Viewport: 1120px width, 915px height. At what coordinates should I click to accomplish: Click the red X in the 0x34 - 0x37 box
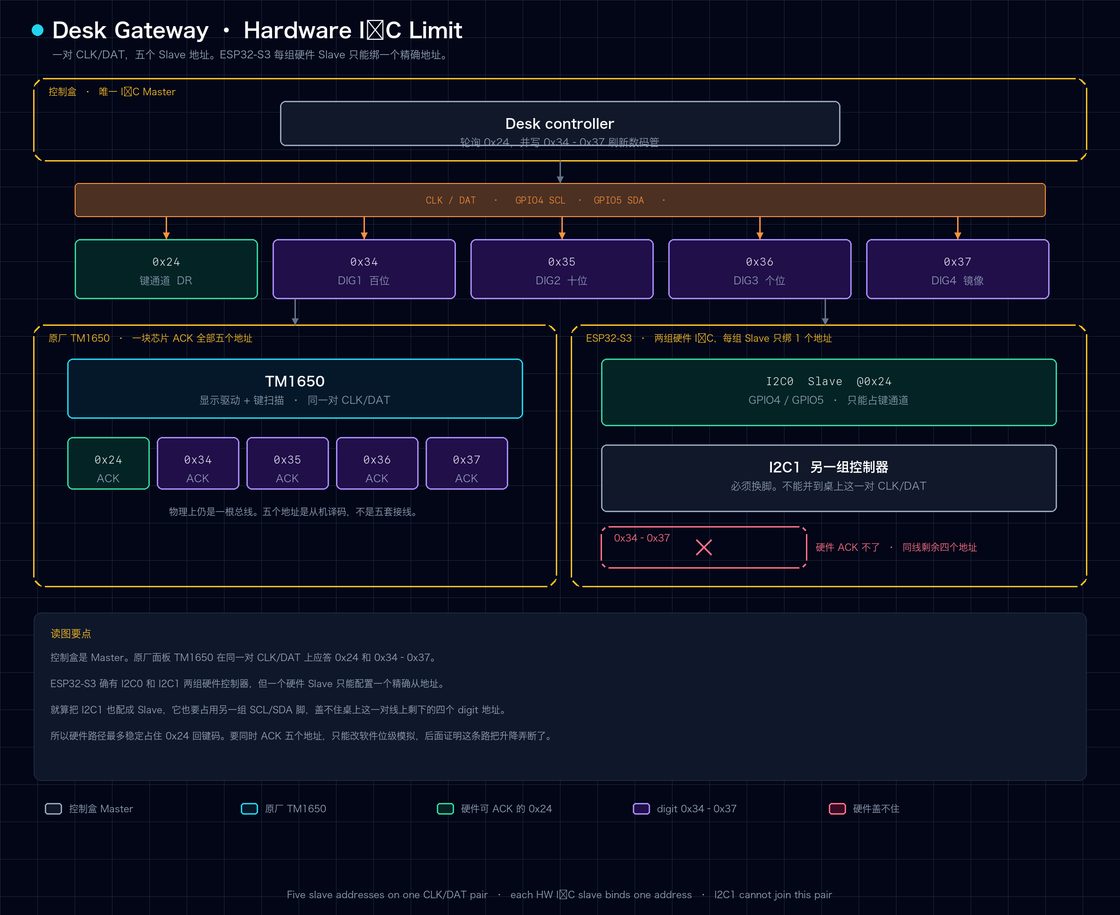[x=704, y=547]
